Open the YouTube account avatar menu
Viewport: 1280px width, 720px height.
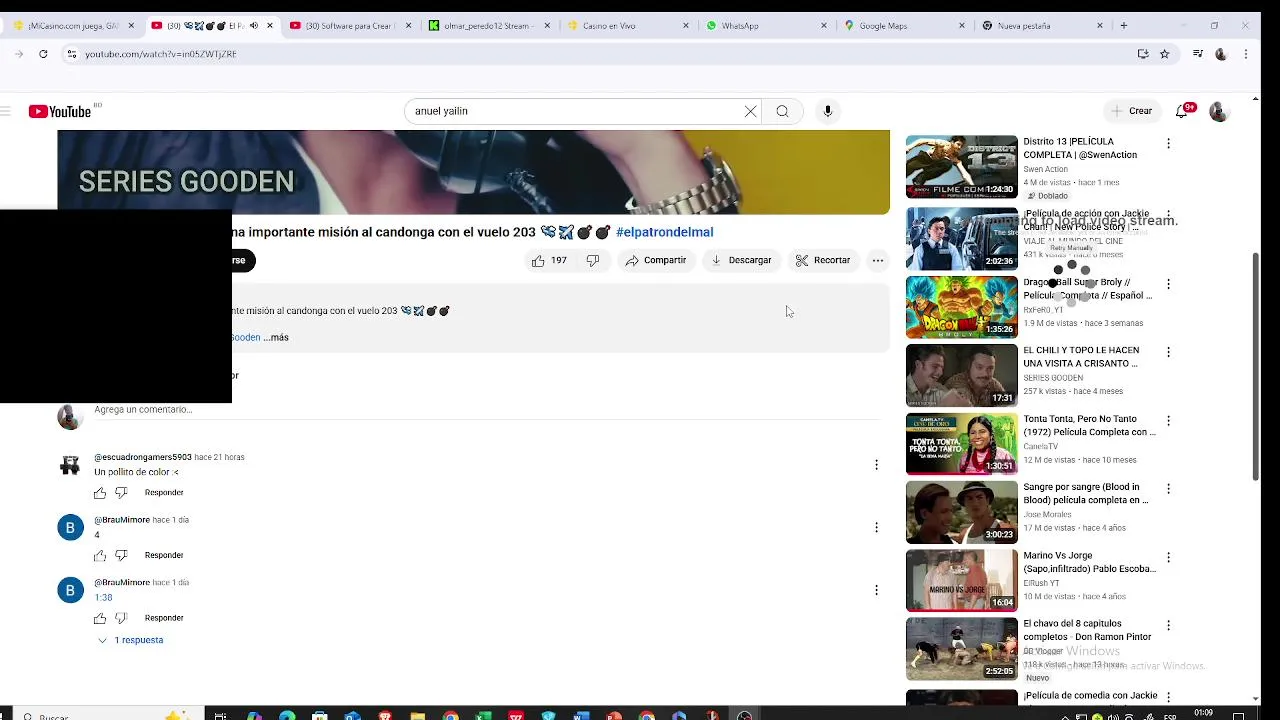click(x=1218, y=111)
